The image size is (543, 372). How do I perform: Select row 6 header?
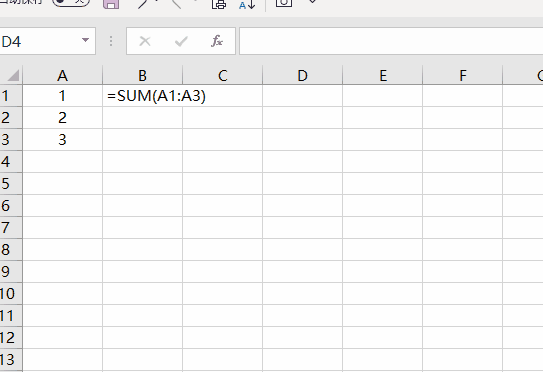pyautogui.click(x=11, y=206)
